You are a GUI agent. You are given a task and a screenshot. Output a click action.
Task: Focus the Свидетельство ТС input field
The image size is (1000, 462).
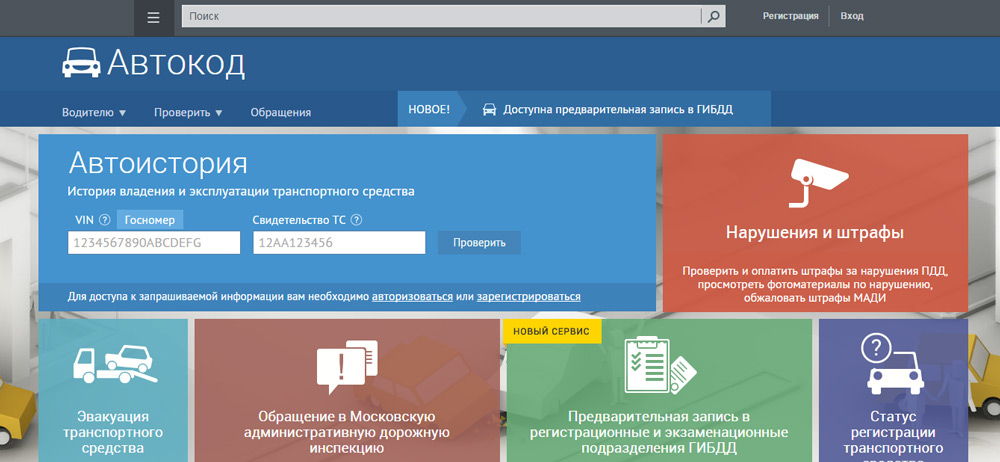pyautogui.click(x=339, y=242)
